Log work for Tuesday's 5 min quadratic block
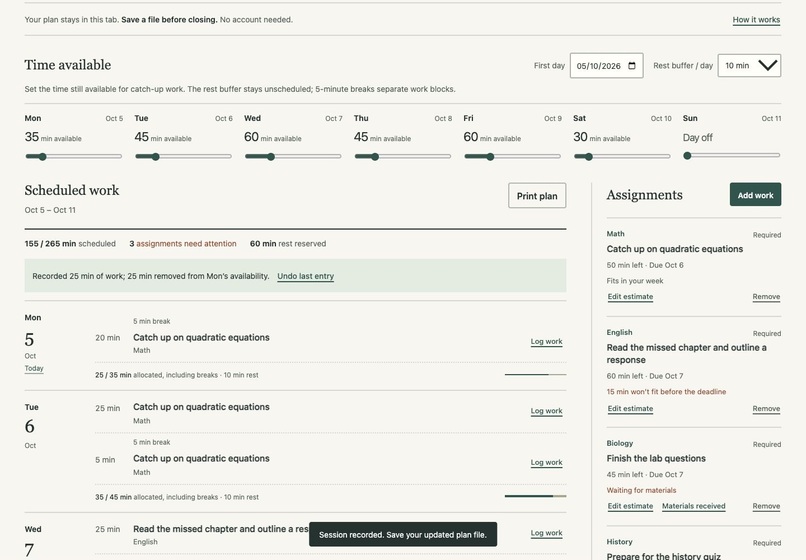Screen dimensions: 806x560 [x=546, y=462]
